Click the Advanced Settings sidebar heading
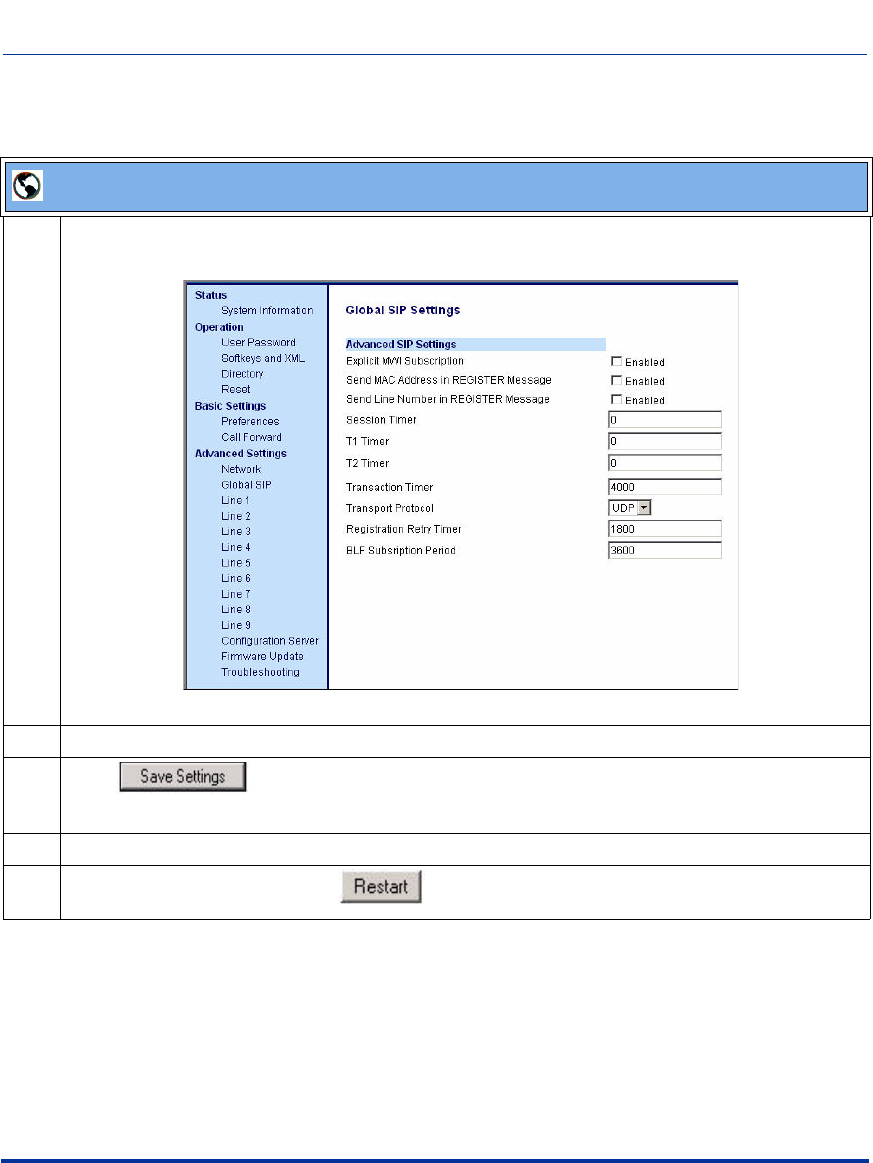Image resolution: width=873 pixels, height=1163 pixels. pos(240,454)
